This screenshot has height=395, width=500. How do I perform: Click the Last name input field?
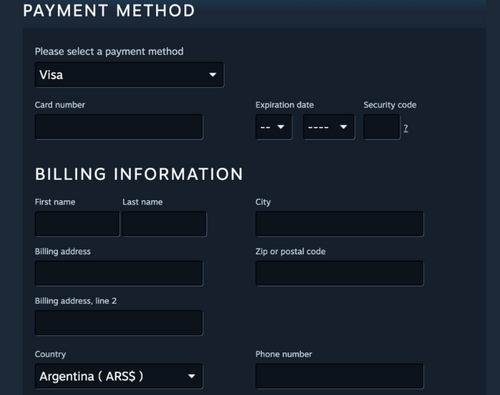click(164, 224)
